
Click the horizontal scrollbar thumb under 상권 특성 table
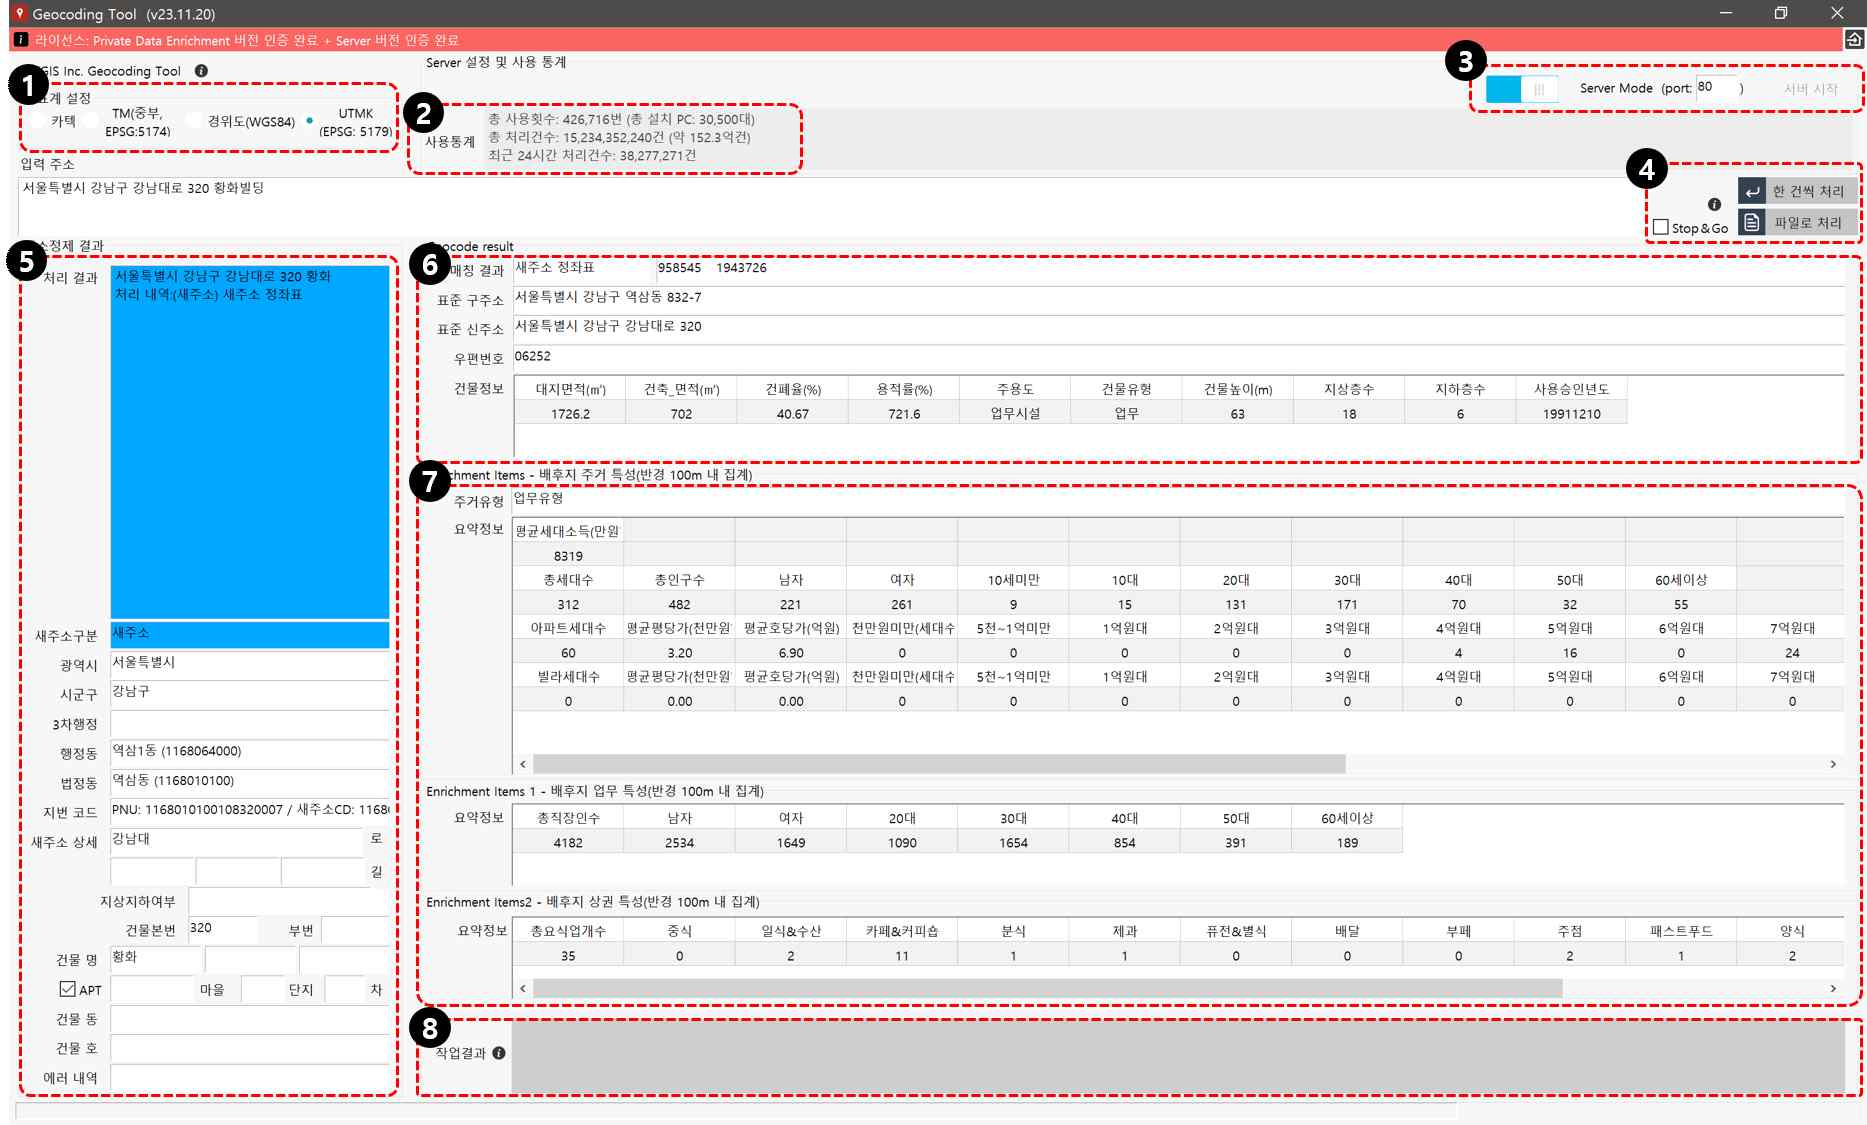[x=1047, y=988]
